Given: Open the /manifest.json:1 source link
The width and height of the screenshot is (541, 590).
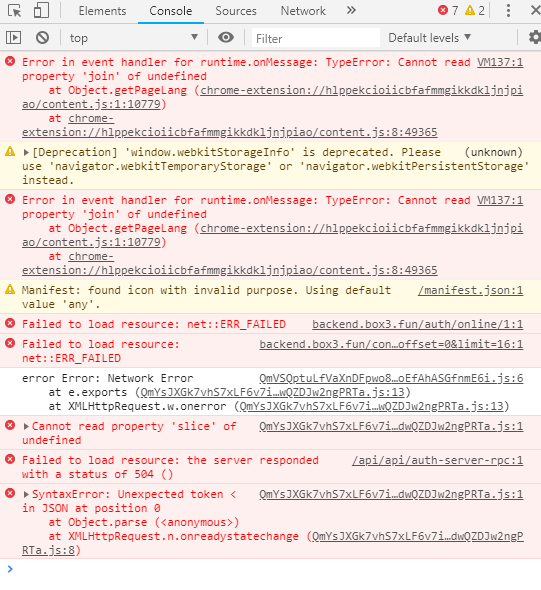Looking at the screenshot, I should [x=470, y=290].
